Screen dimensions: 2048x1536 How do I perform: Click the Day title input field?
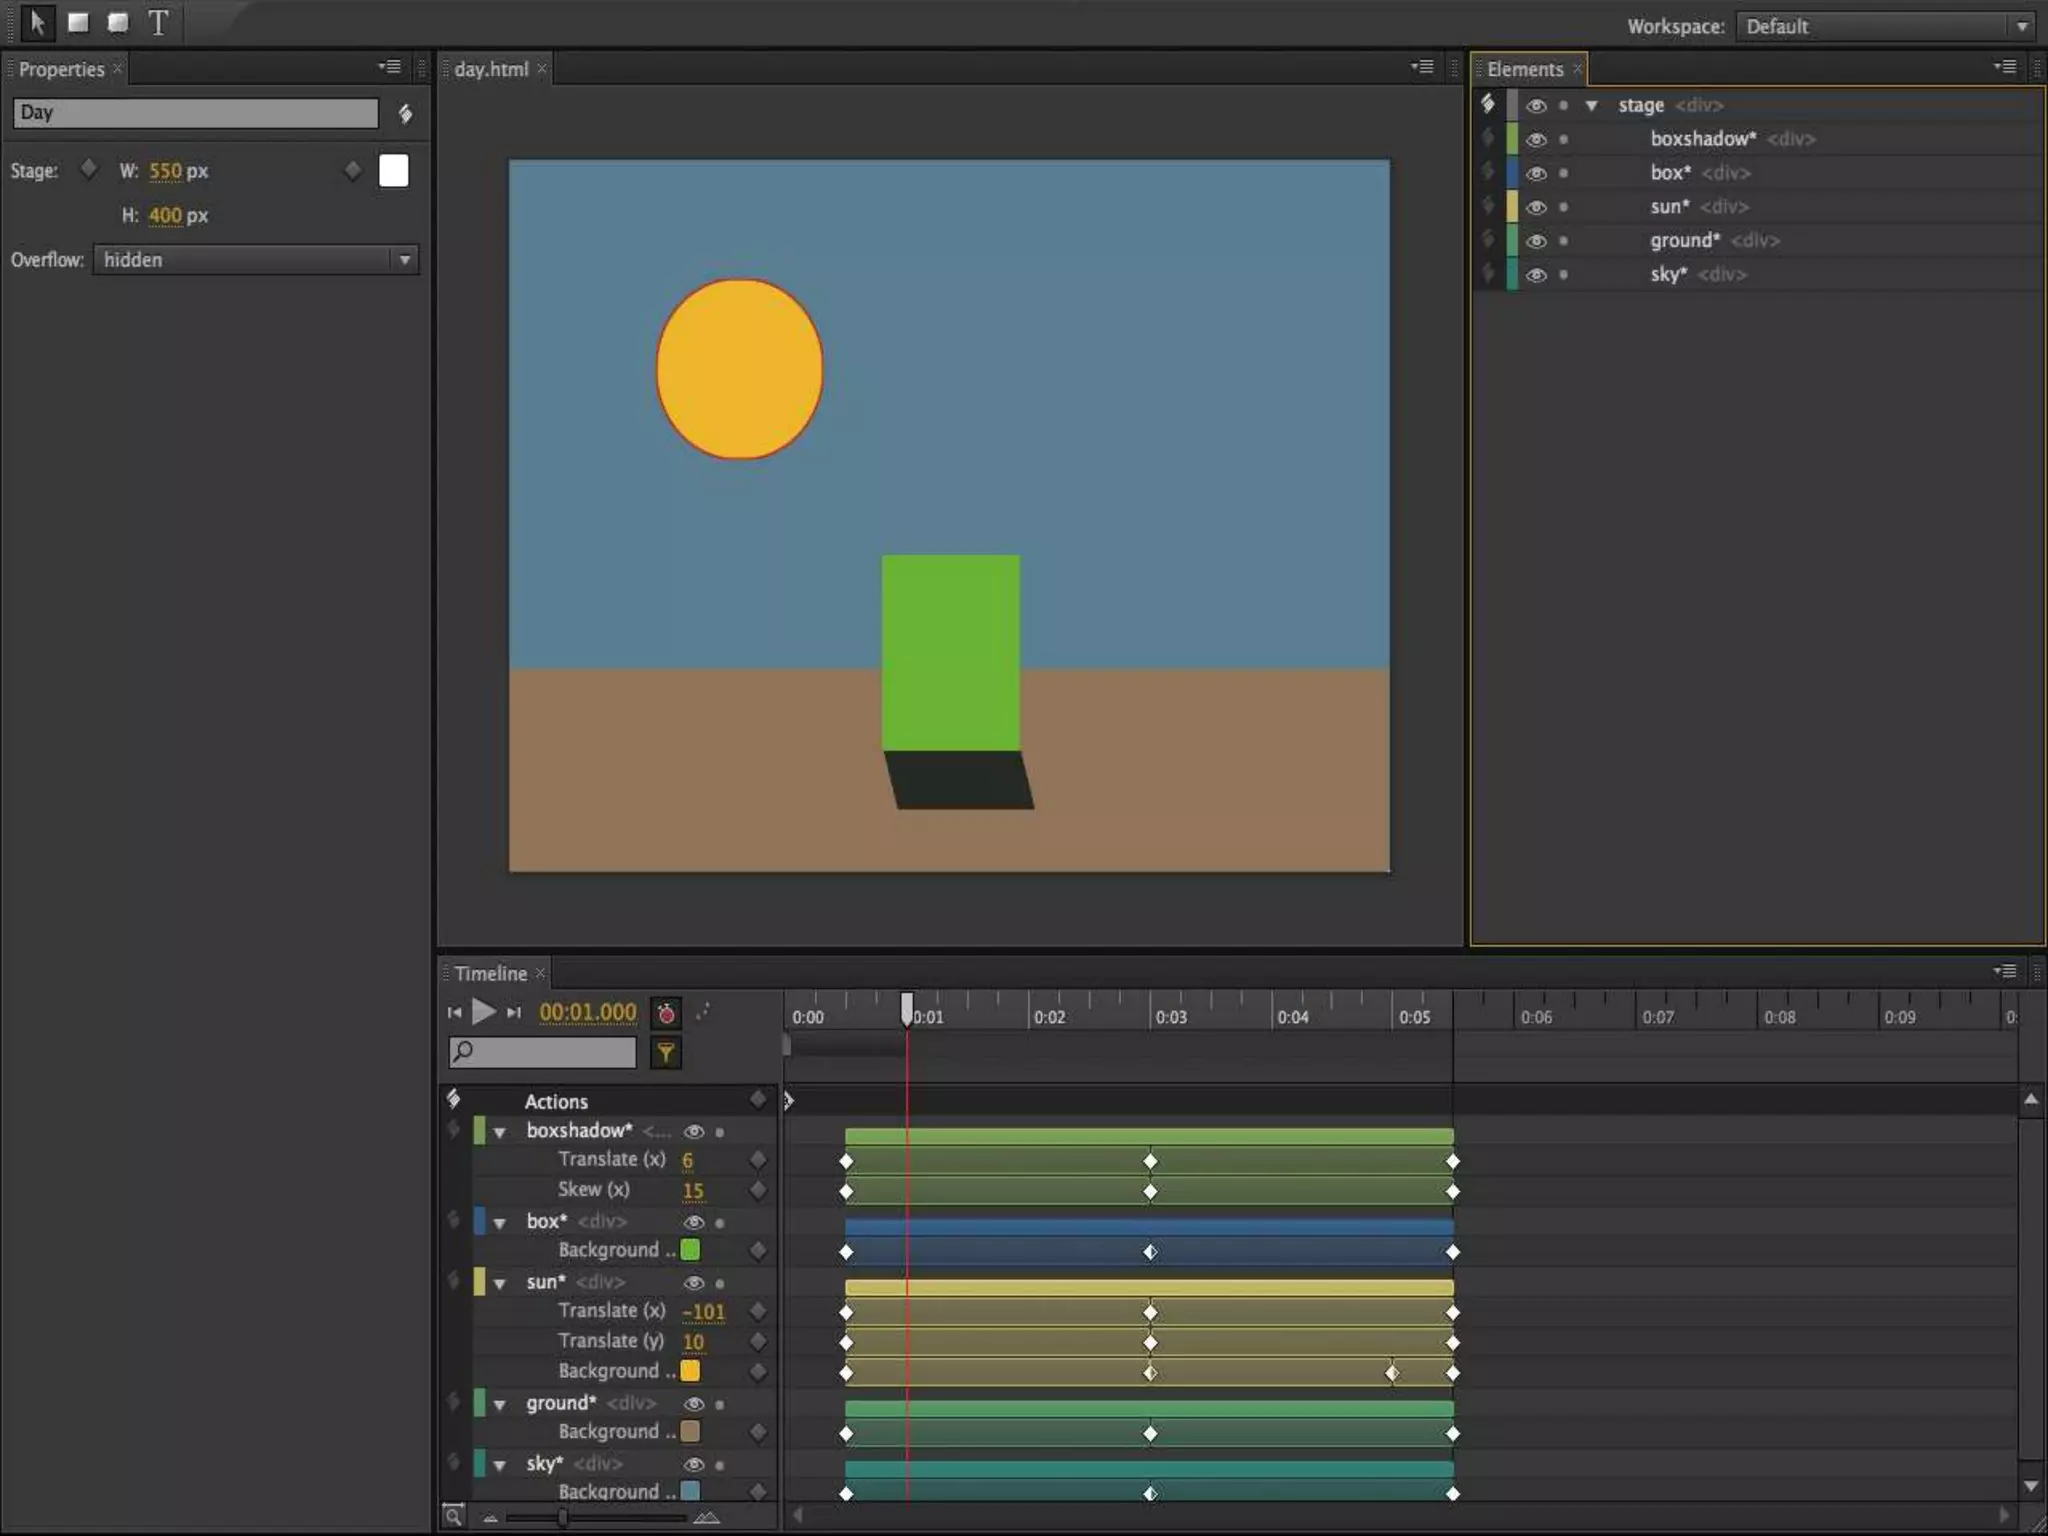(196, 113)
